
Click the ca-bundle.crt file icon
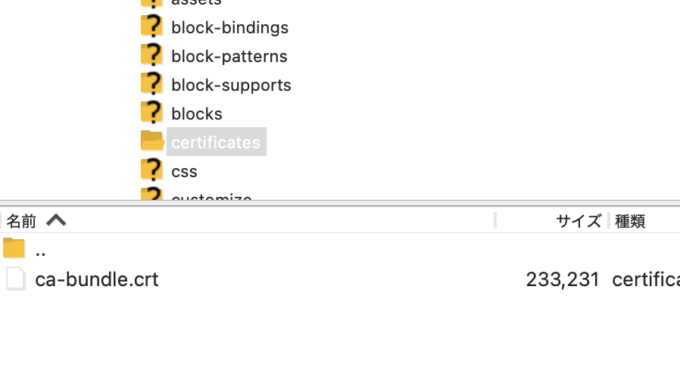(16, 278)
